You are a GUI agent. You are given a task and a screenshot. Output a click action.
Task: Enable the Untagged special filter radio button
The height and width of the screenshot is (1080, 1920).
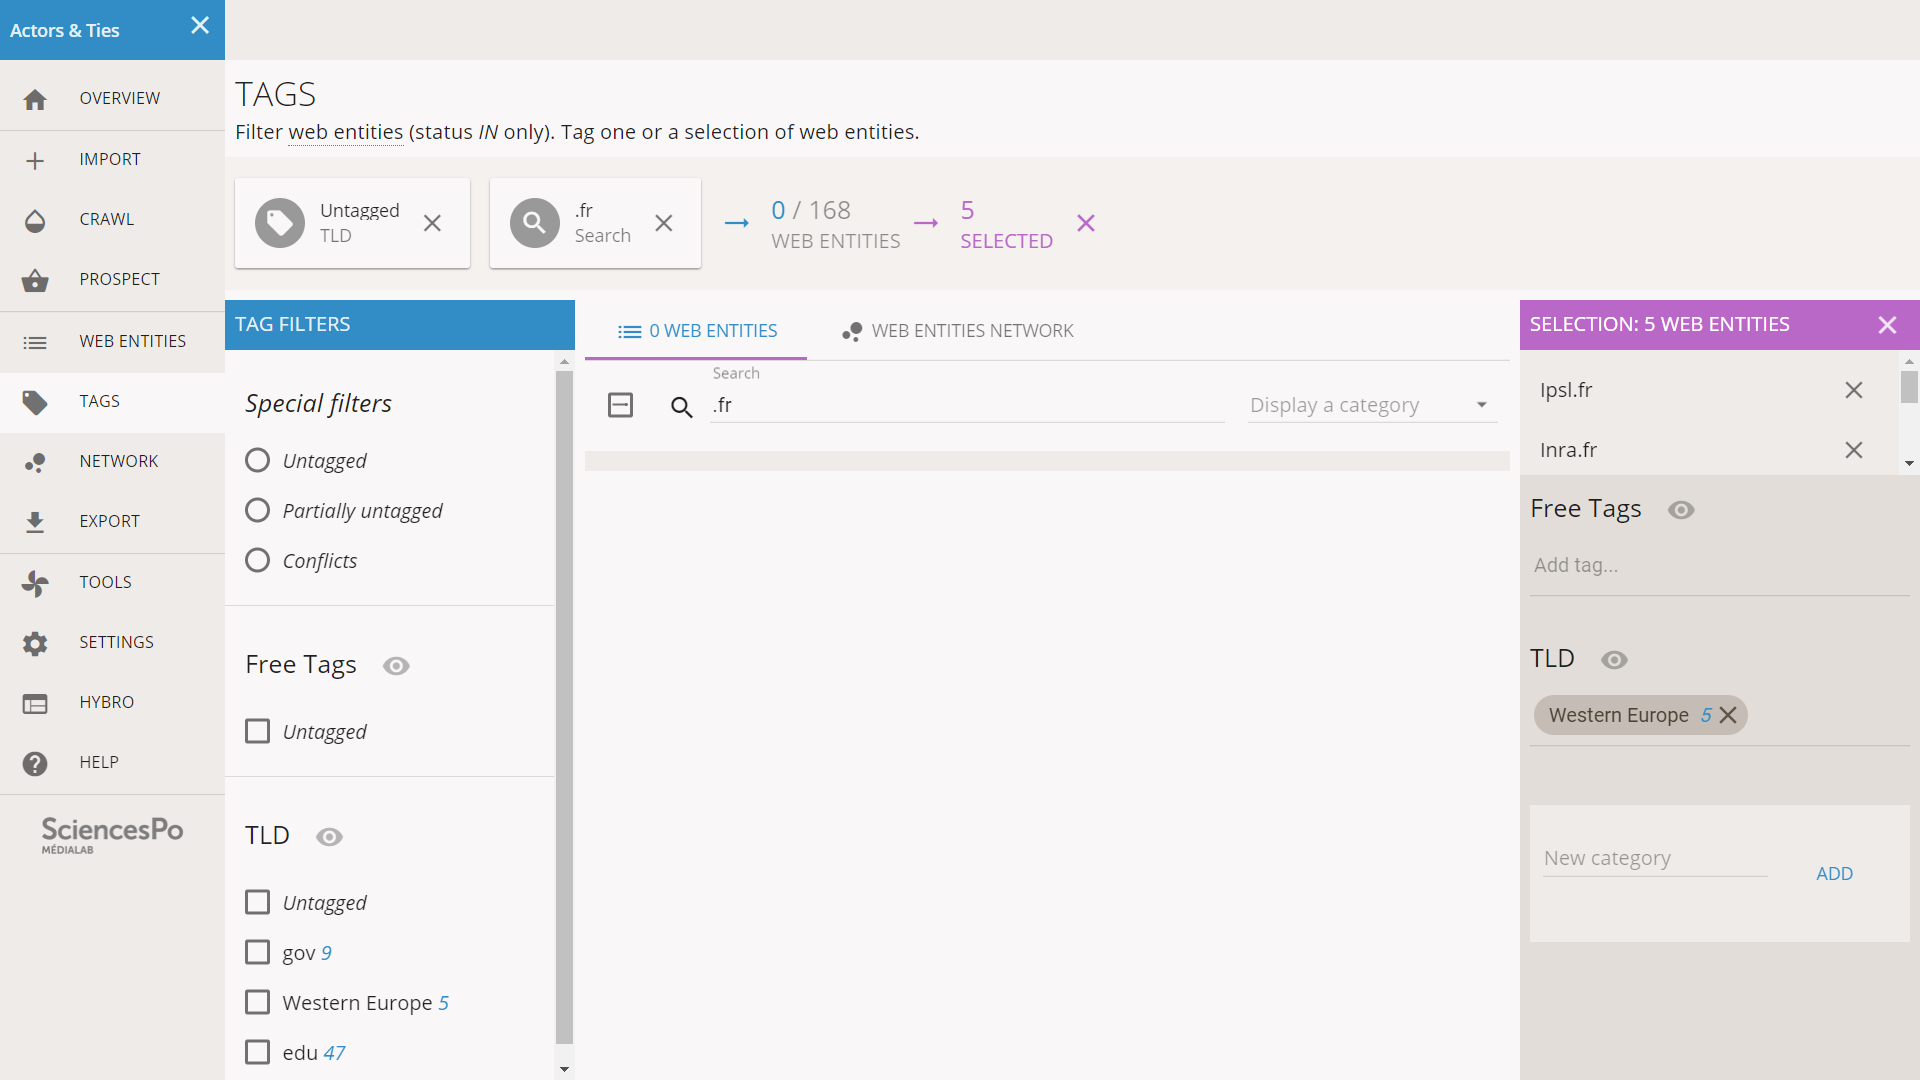(x=257, y=460)
